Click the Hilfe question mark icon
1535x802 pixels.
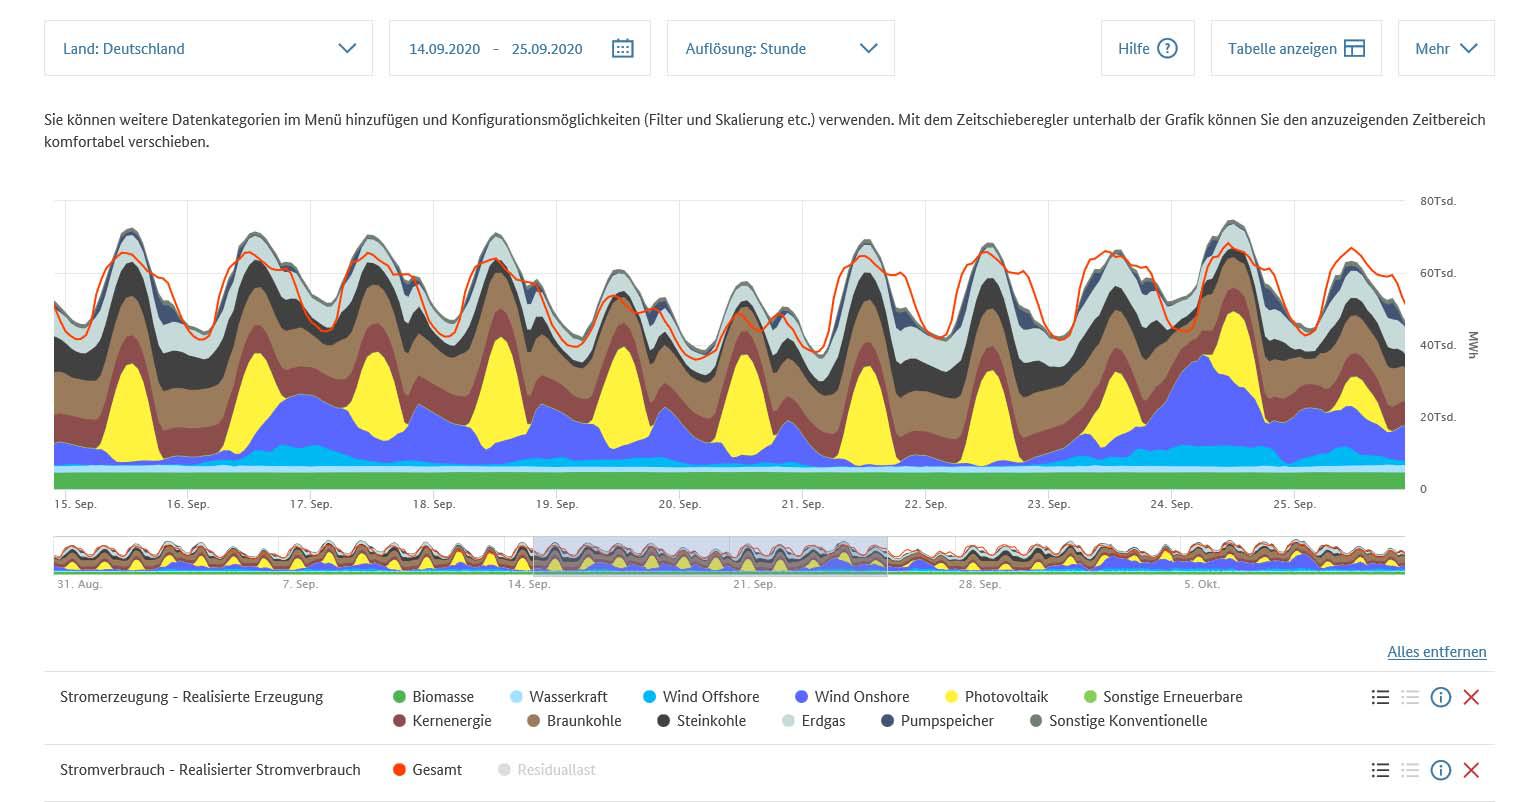(x=1167, y=48)
